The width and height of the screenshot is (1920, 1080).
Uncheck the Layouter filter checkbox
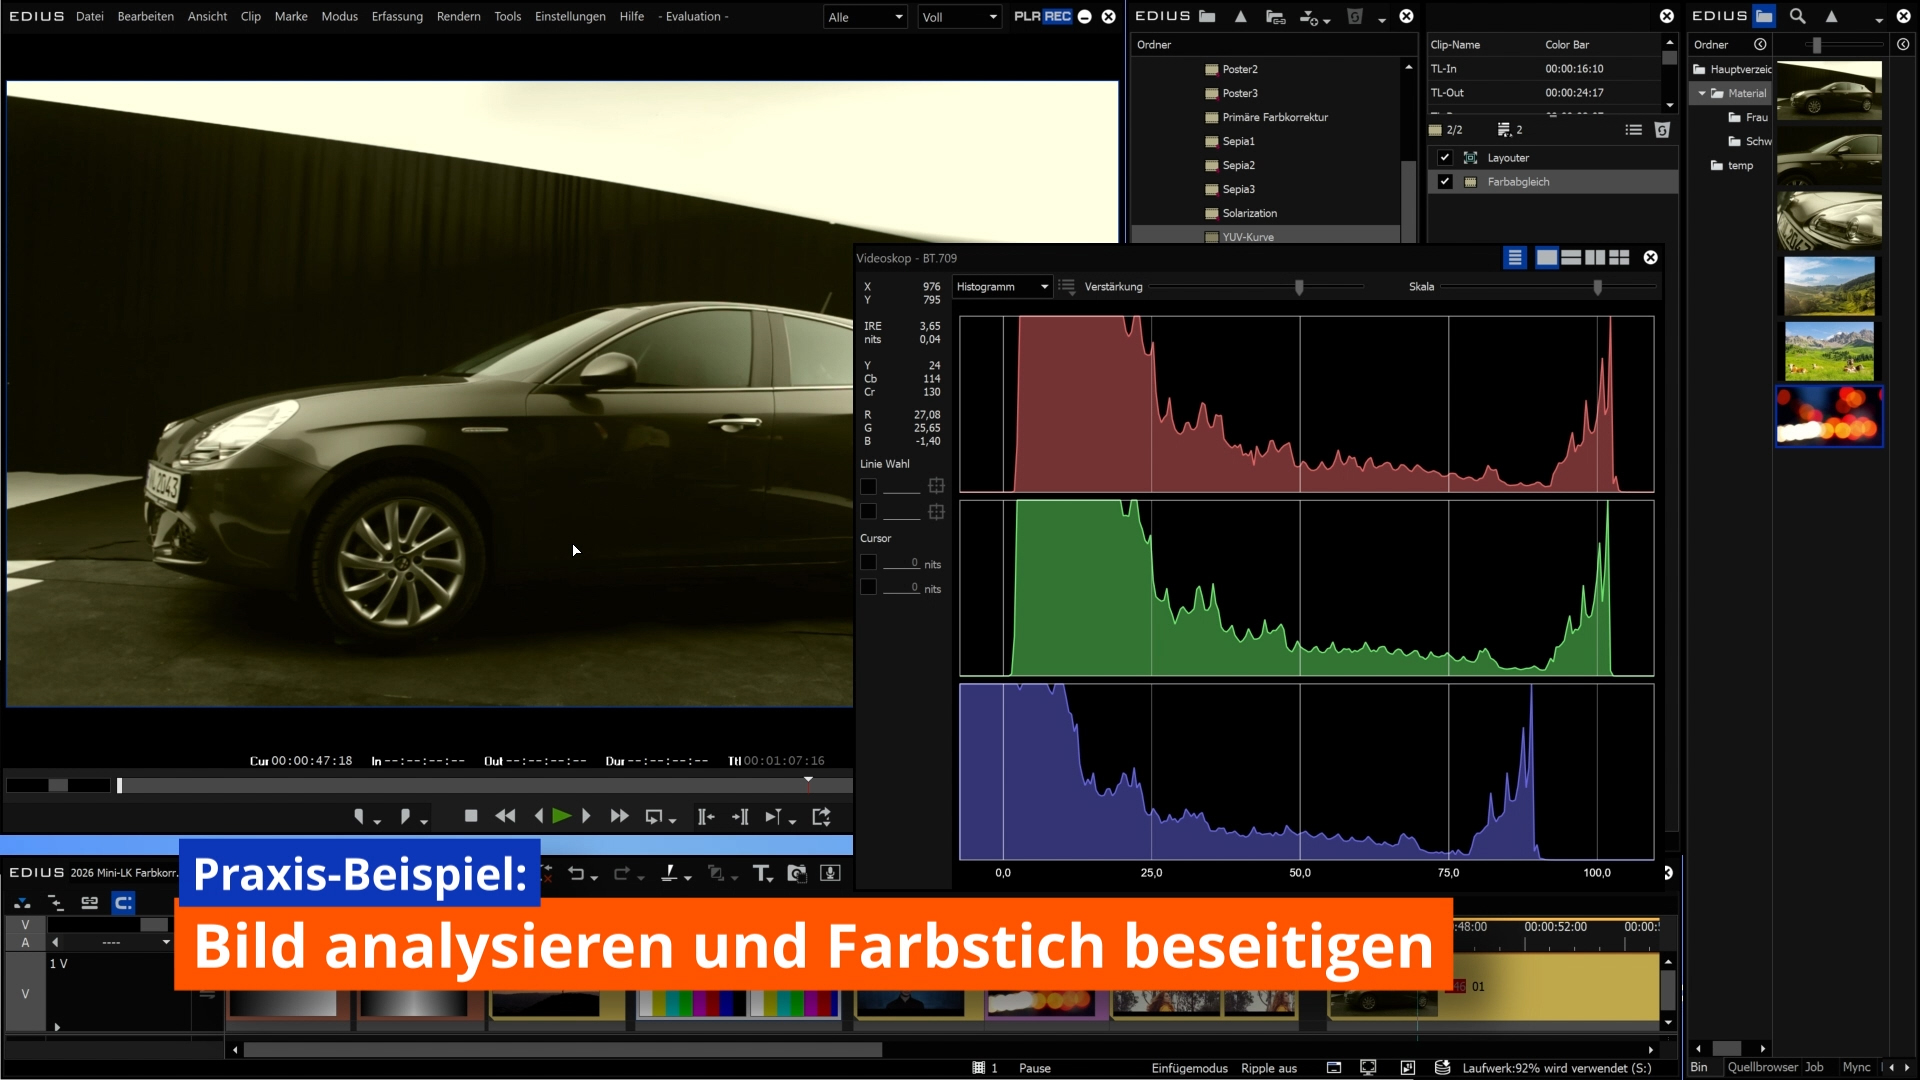click(1444, 158)
